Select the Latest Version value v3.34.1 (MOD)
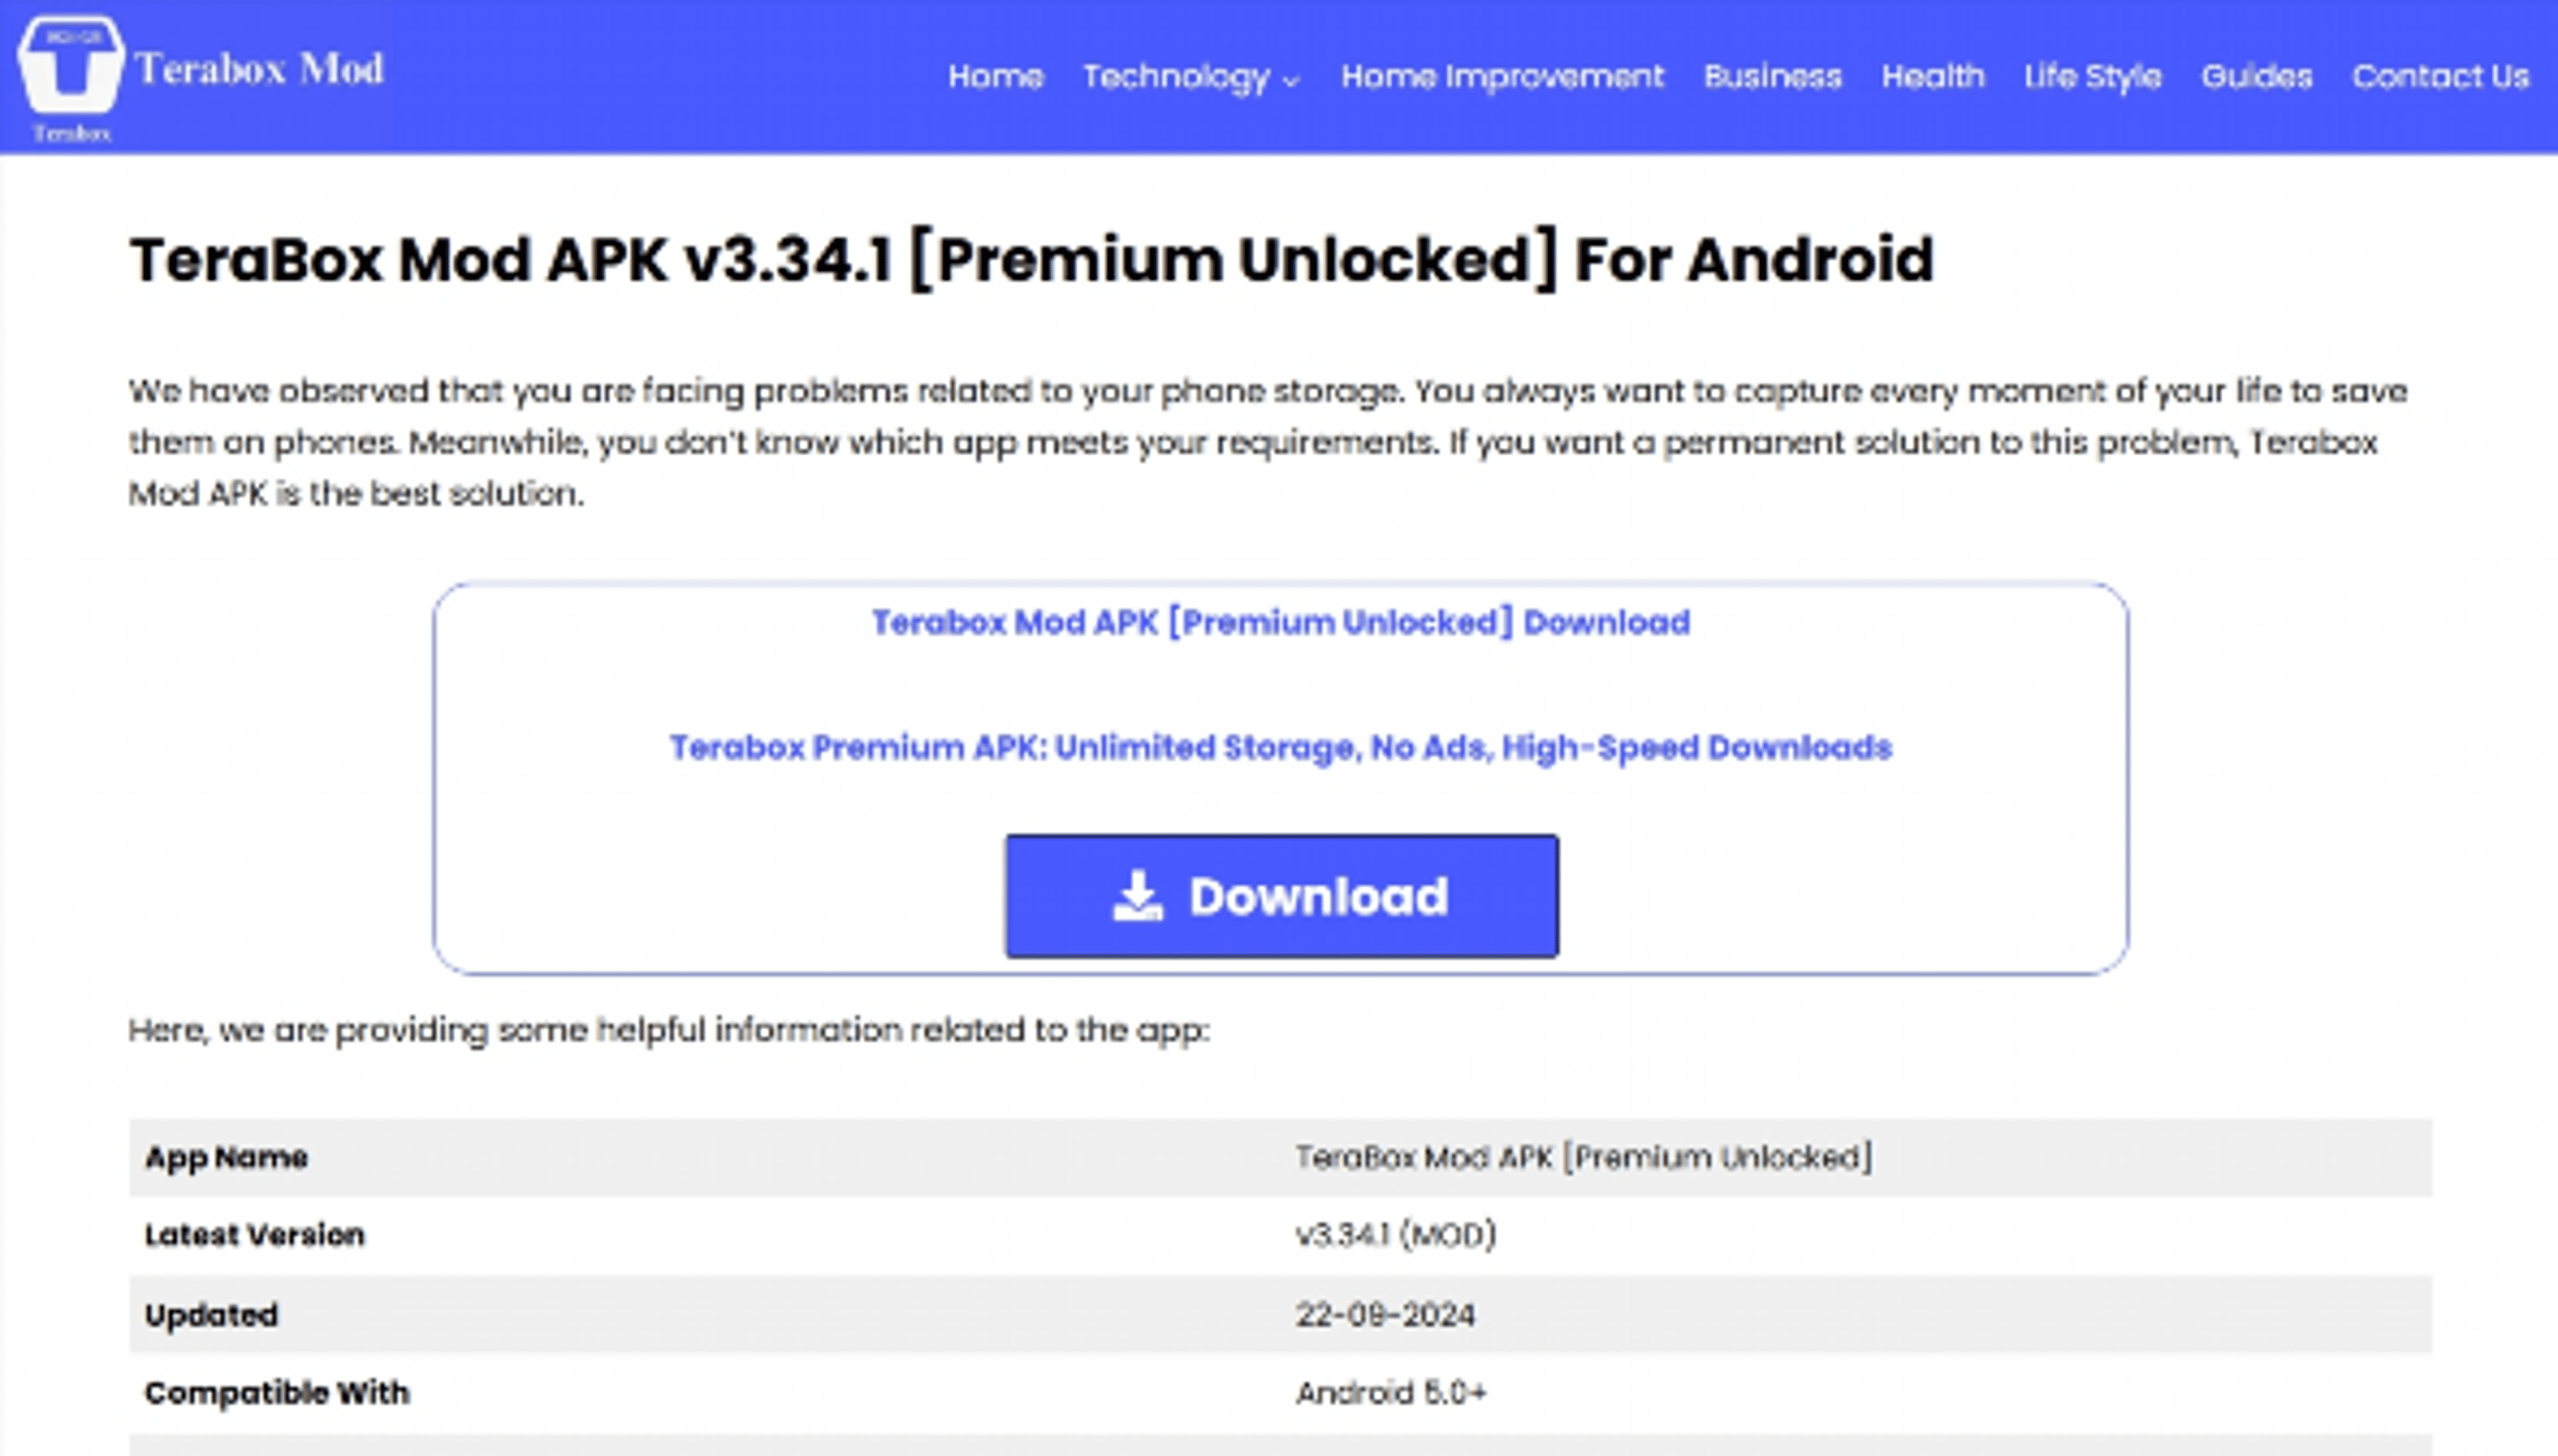 (1395, 1235)
